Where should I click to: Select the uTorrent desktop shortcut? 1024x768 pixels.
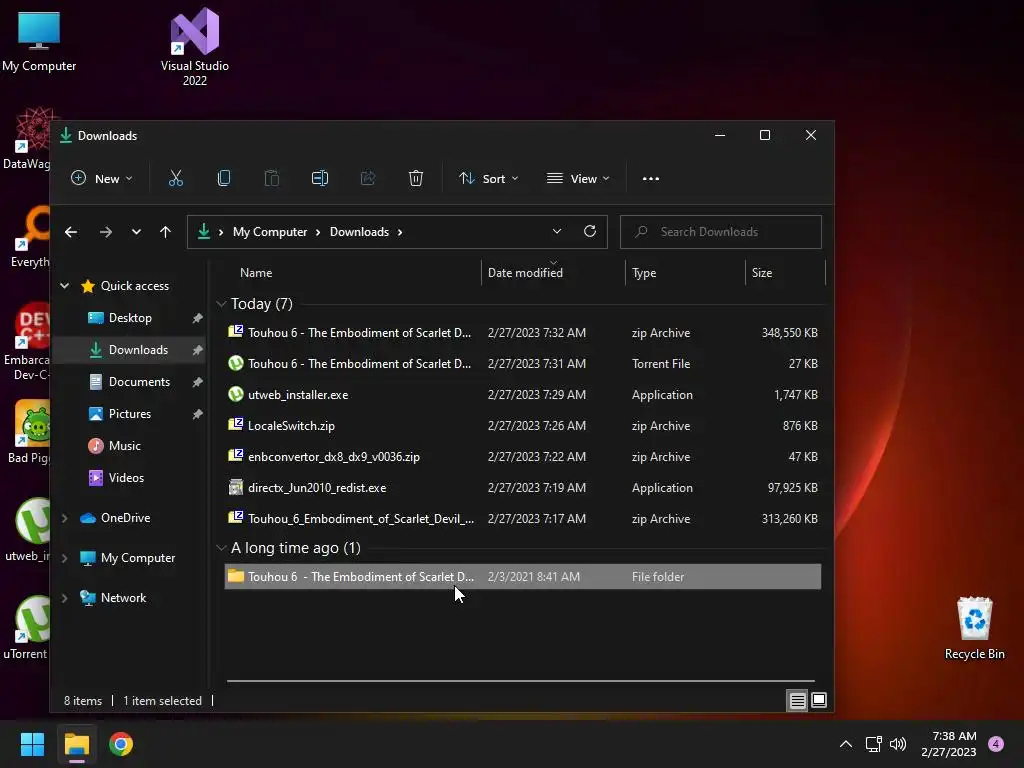point(26,628)
